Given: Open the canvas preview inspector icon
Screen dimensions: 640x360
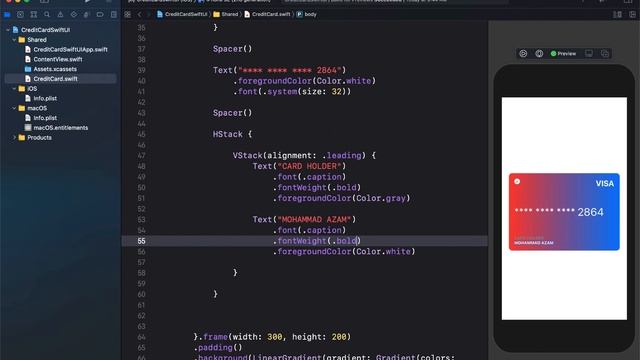Looking at the screenshot, I should click(x=539, y=53).
